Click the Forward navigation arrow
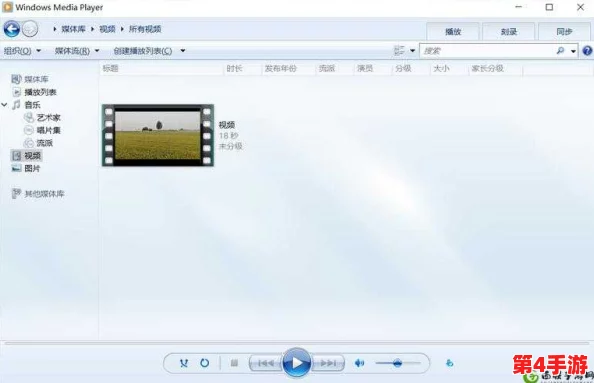The width and height of the screenshot is (594, 383). click(x=30, y=29)
